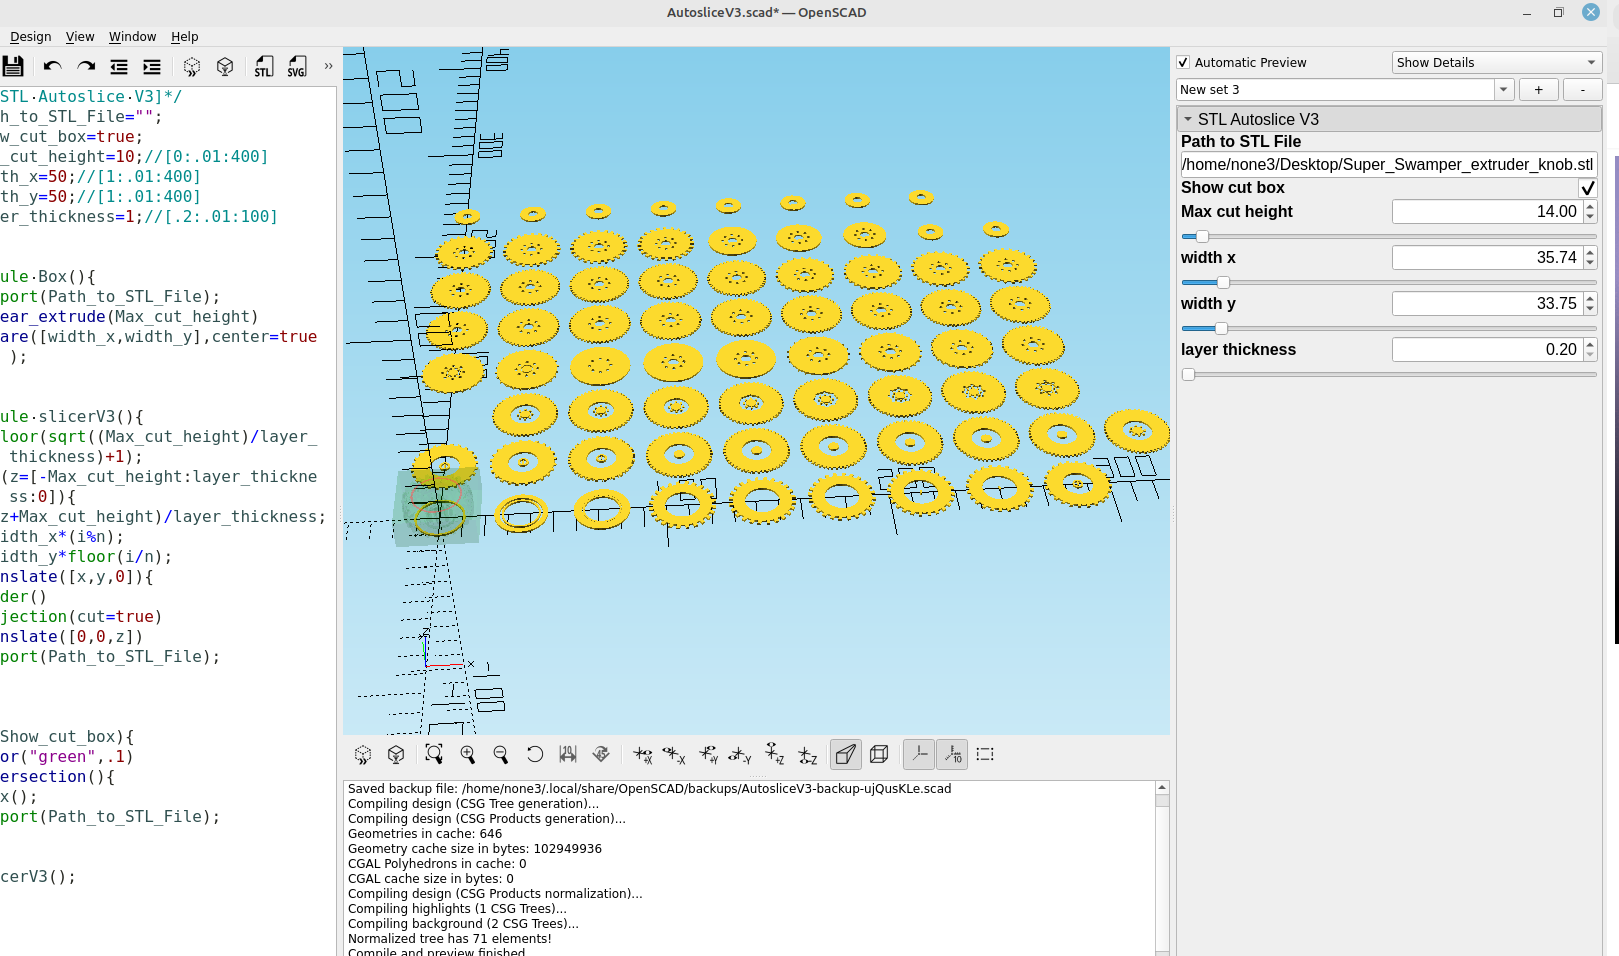
Task: Open the Show Details dropdown
Action: point(1495,62)
